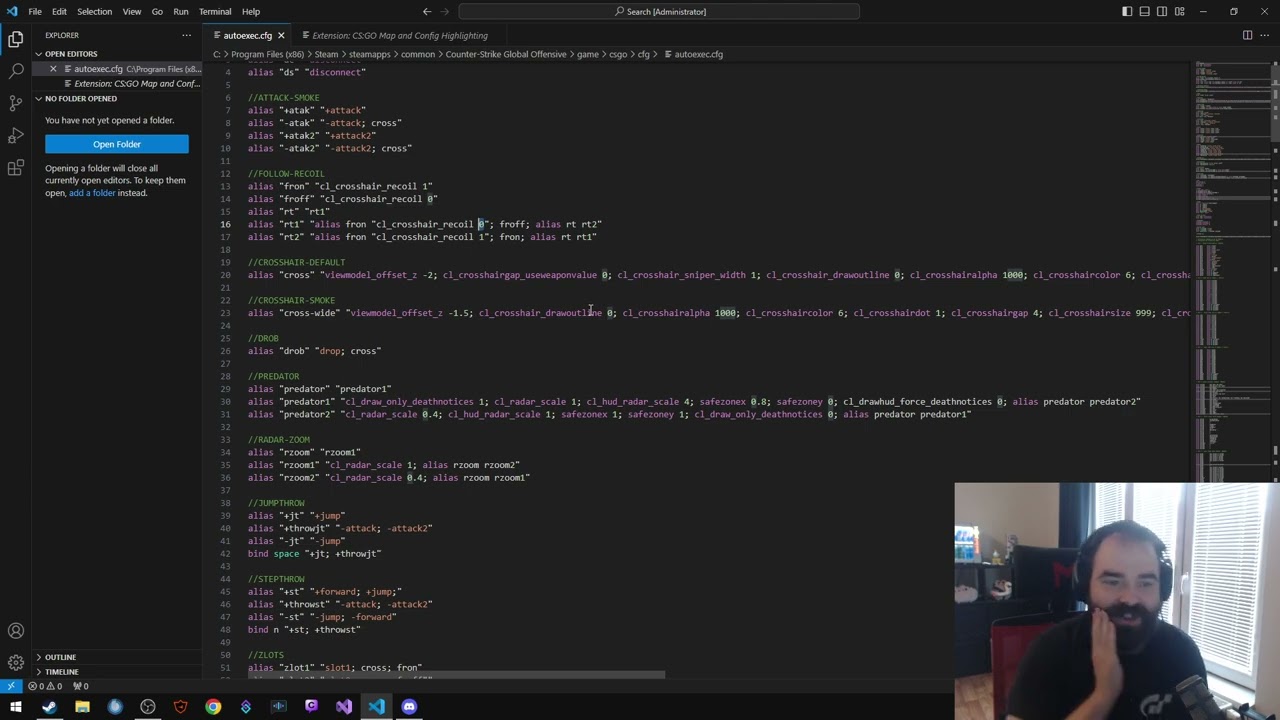Click the remote window indicator in status bar

click(x=10, y=686)
